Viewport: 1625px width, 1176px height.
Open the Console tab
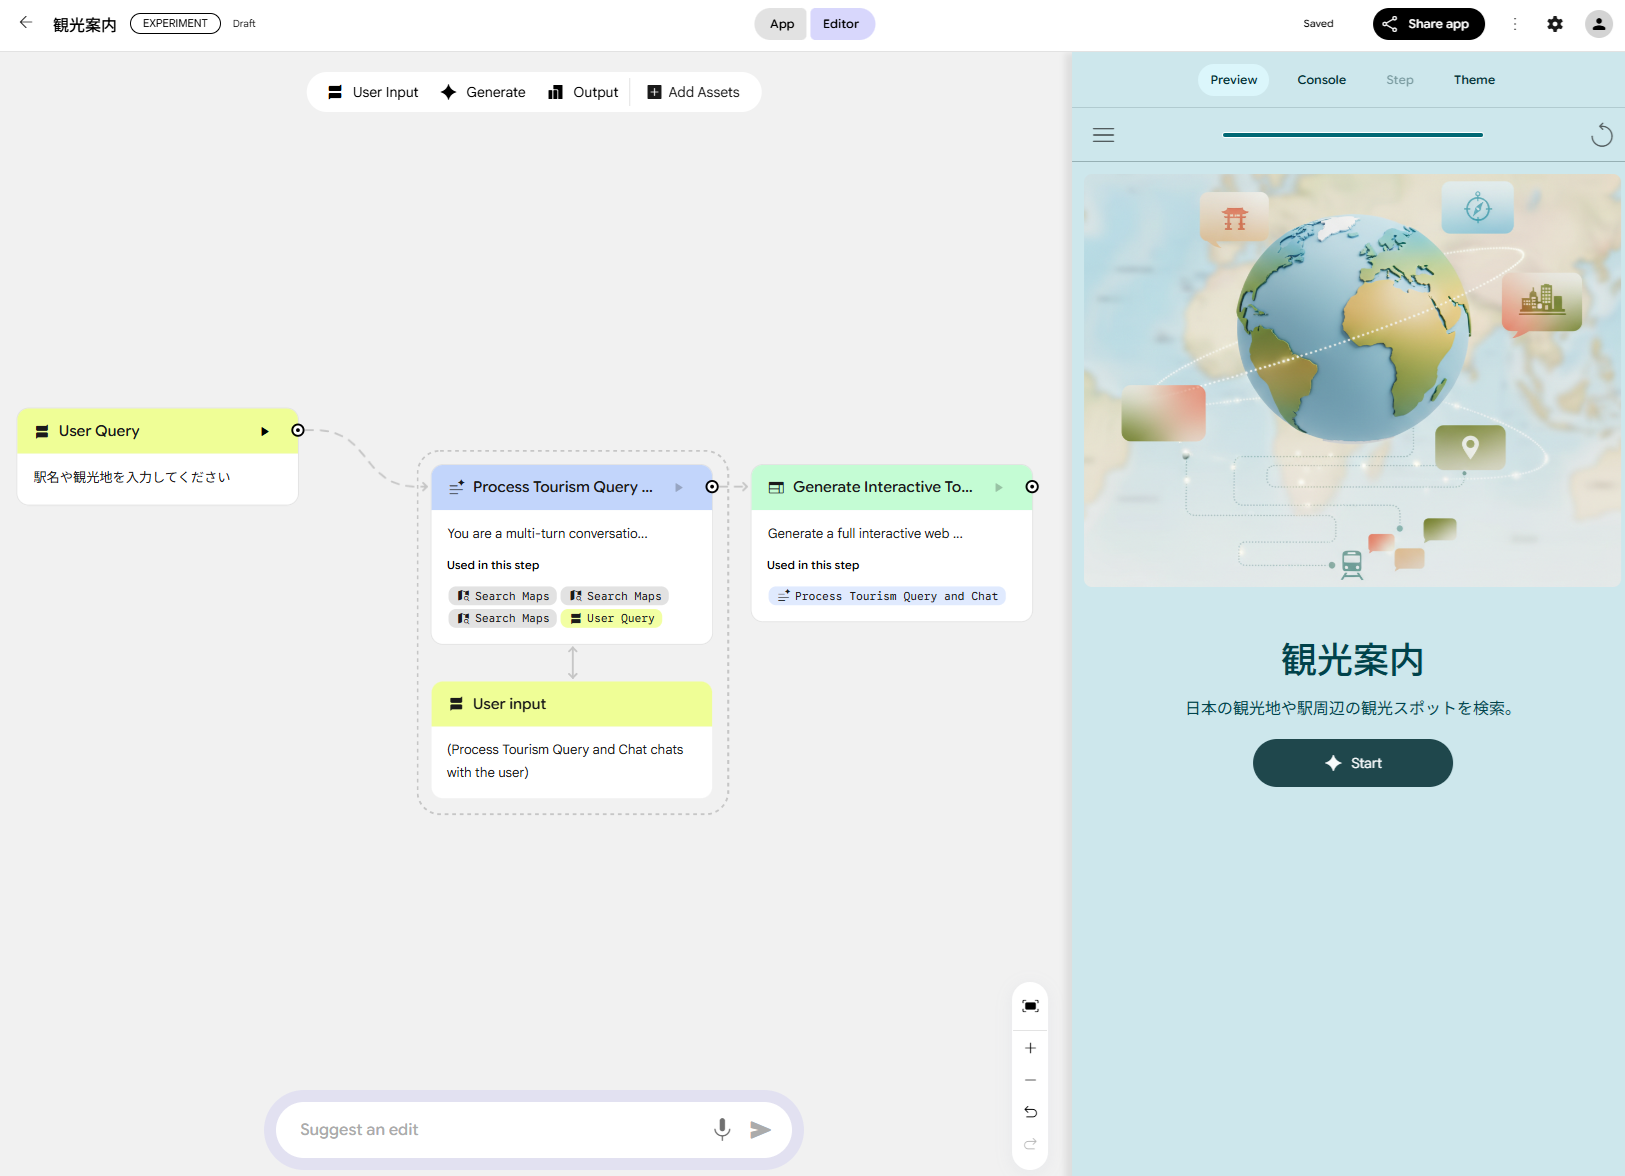1321,80
